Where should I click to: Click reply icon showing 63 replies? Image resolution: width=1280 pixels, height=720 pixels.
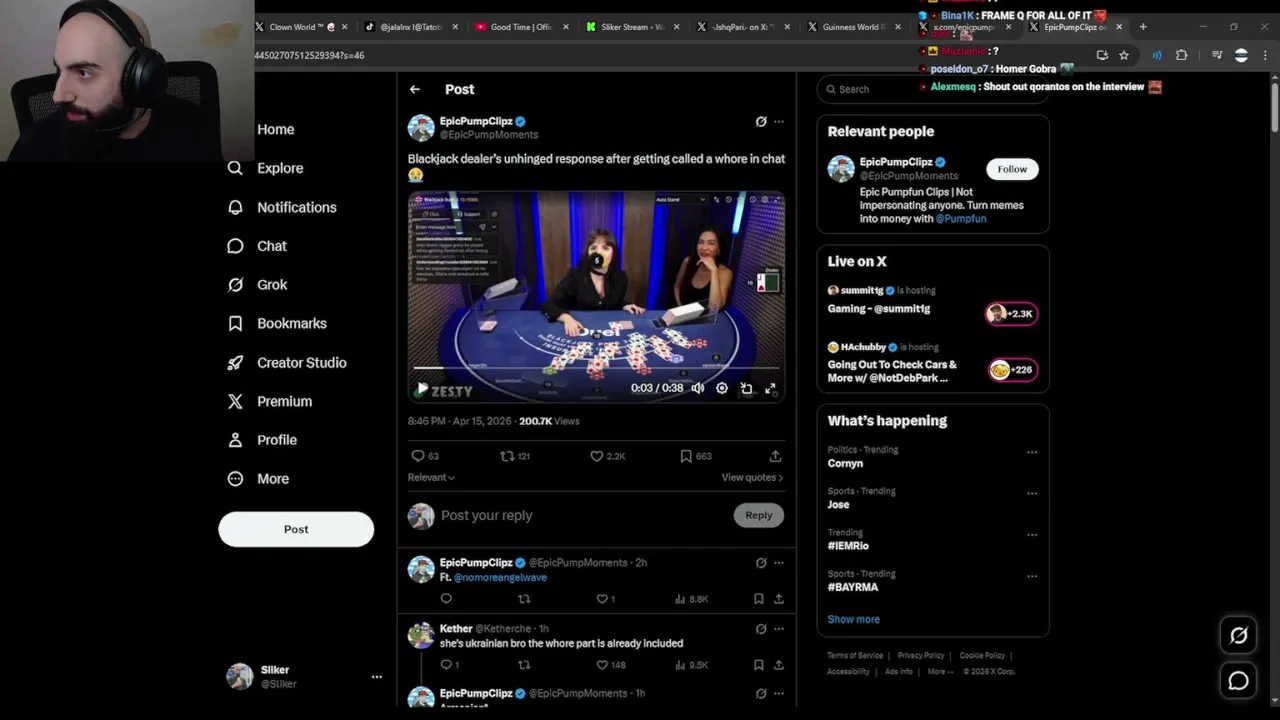click(x=425, y=456)
